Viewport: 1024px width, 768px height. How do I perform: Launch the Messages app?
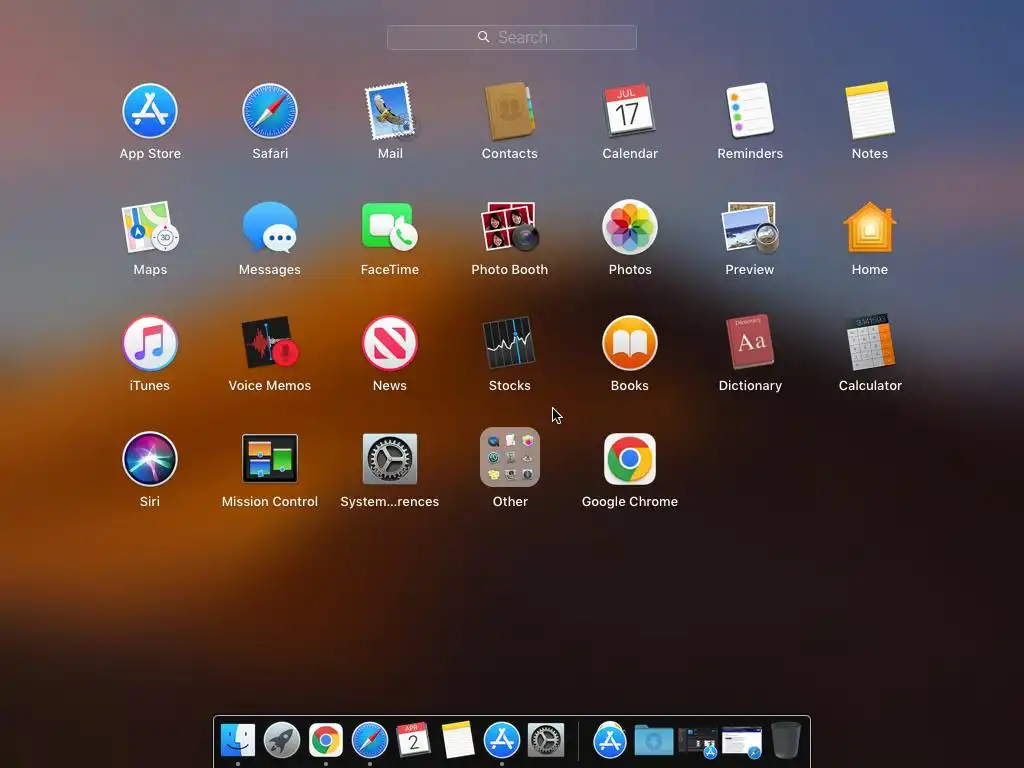click(x=270, y=227)
